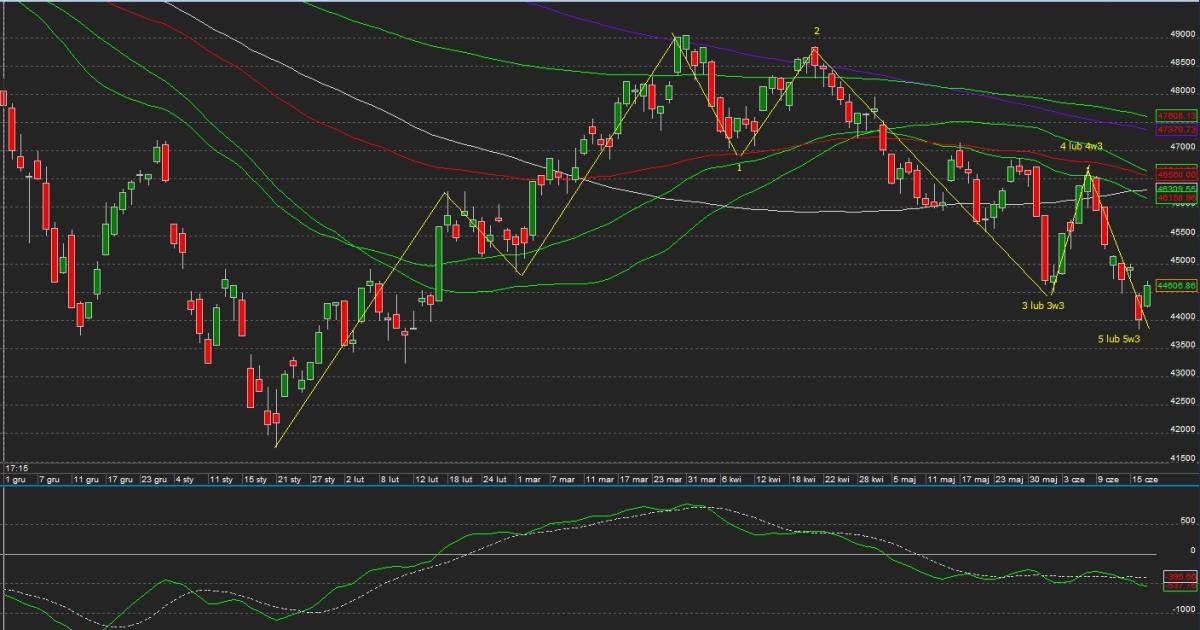The image size is (1200, 630).
Task: Click the 41500 price level on scale
Action: [x=1181, y=458]
